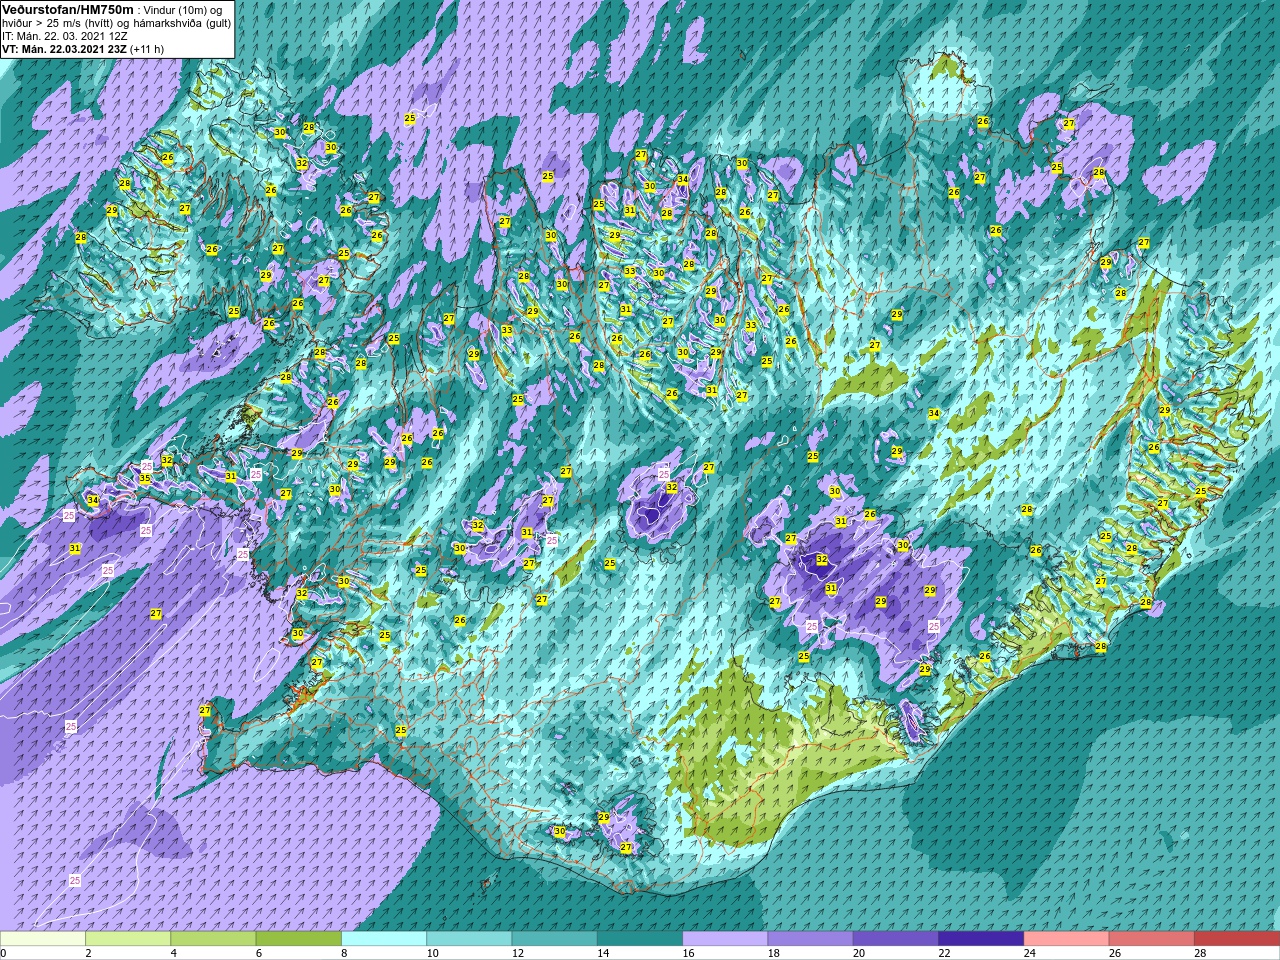Viewport: 1280px width, 960px height.
Task: Click the '2' tick label on the color scale
Action: pos(89,953)
